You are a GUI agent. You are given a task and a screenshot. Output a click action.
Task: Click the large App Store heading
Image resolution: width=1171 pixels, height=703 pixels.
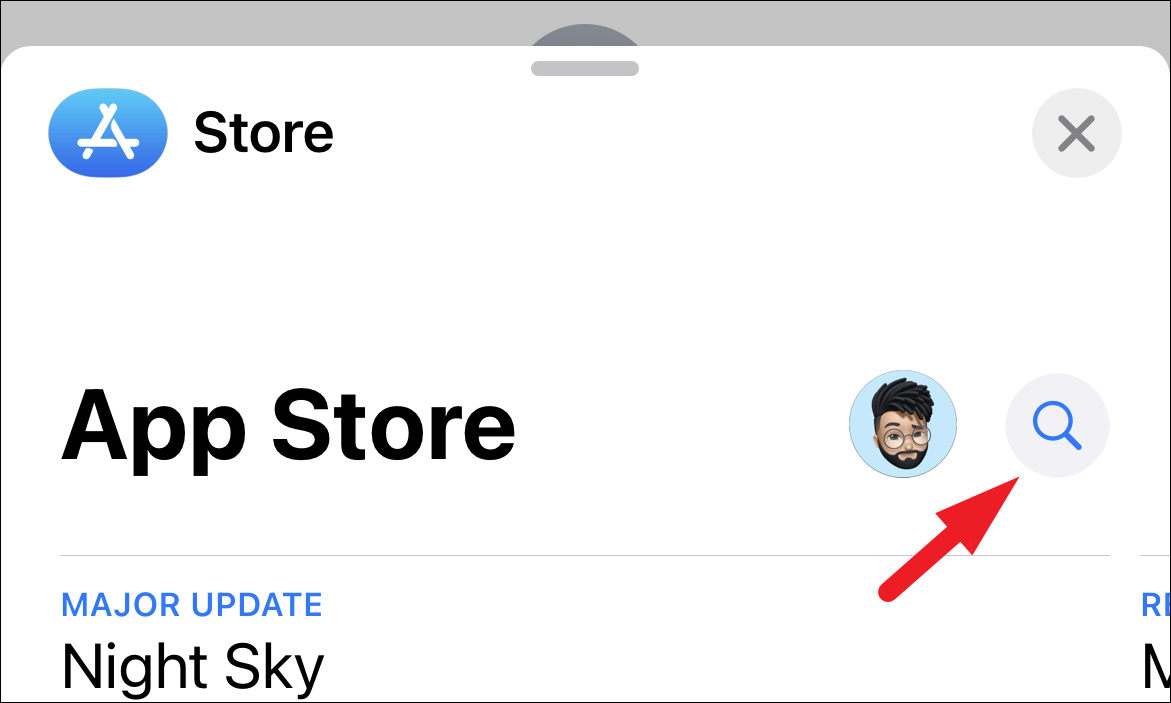click(x=288, y=429)
